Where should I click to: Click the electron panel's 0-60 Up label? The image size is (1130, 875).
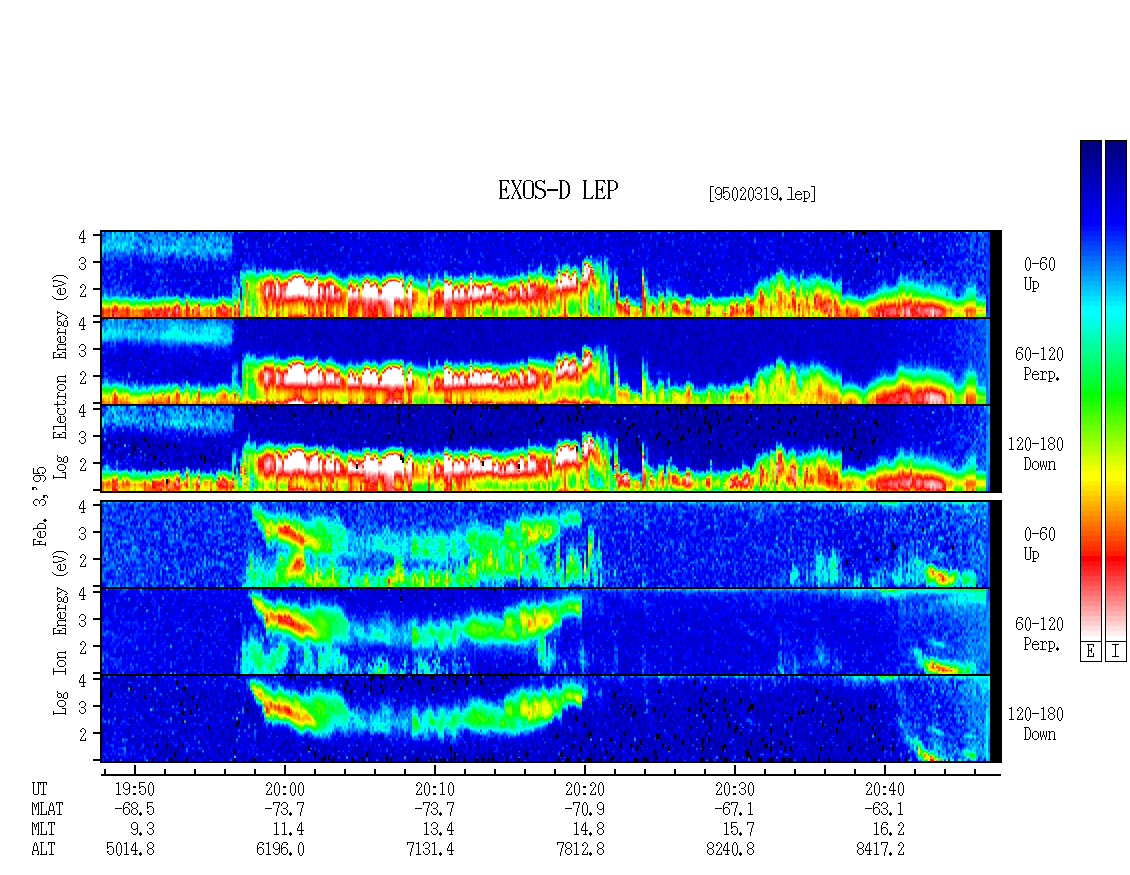click(x=1039, y=274)
